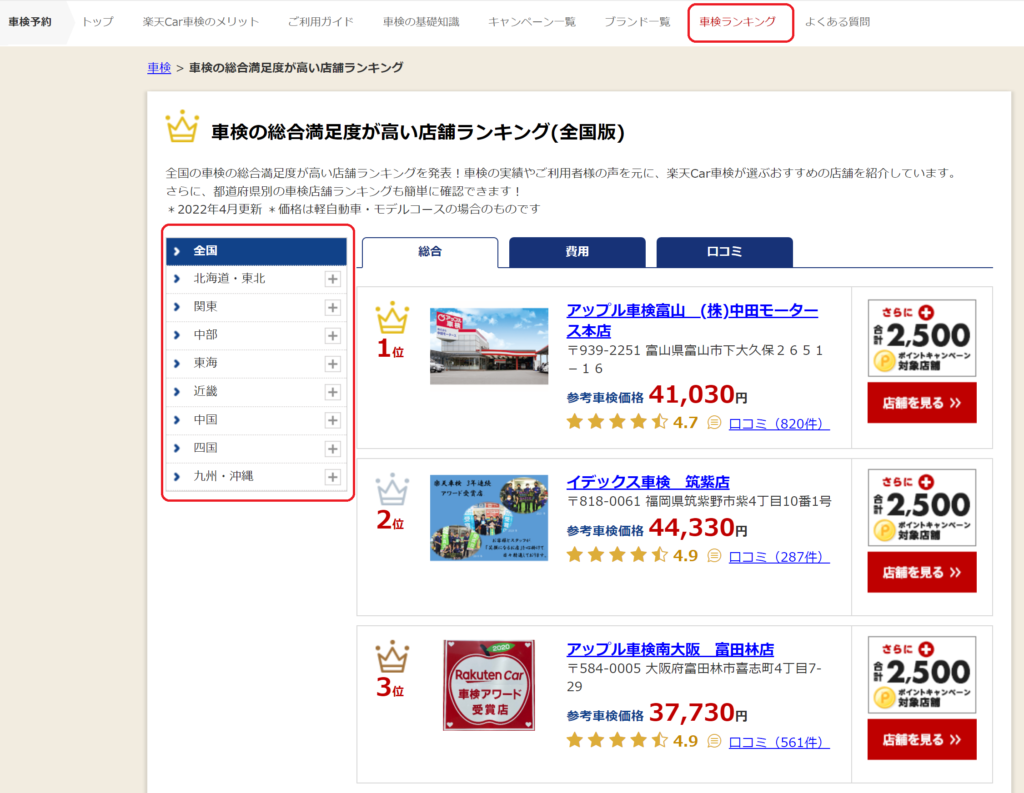1024x793 pixels.
Task: Select the 近畿 region
Action: (205, 392)
